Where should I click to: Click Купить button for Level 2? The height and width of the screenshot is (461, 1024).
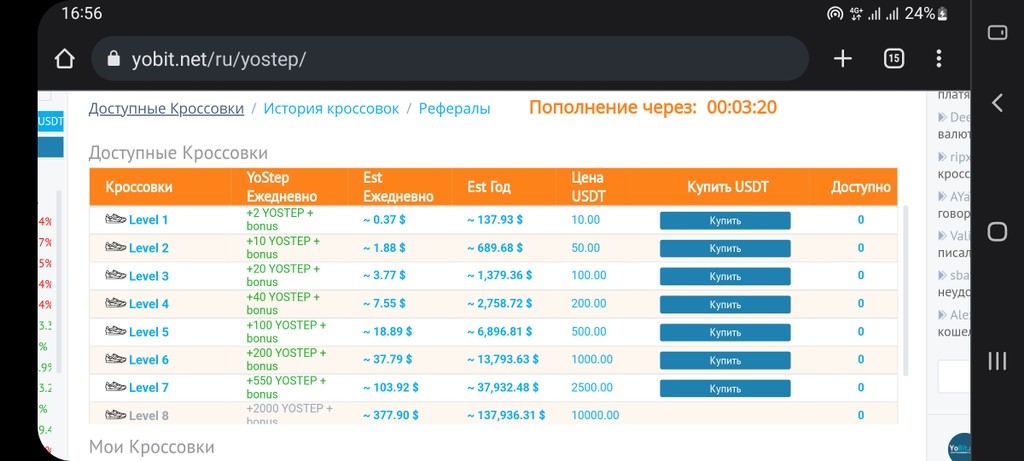pyautogui.click(x=725, y=249)
